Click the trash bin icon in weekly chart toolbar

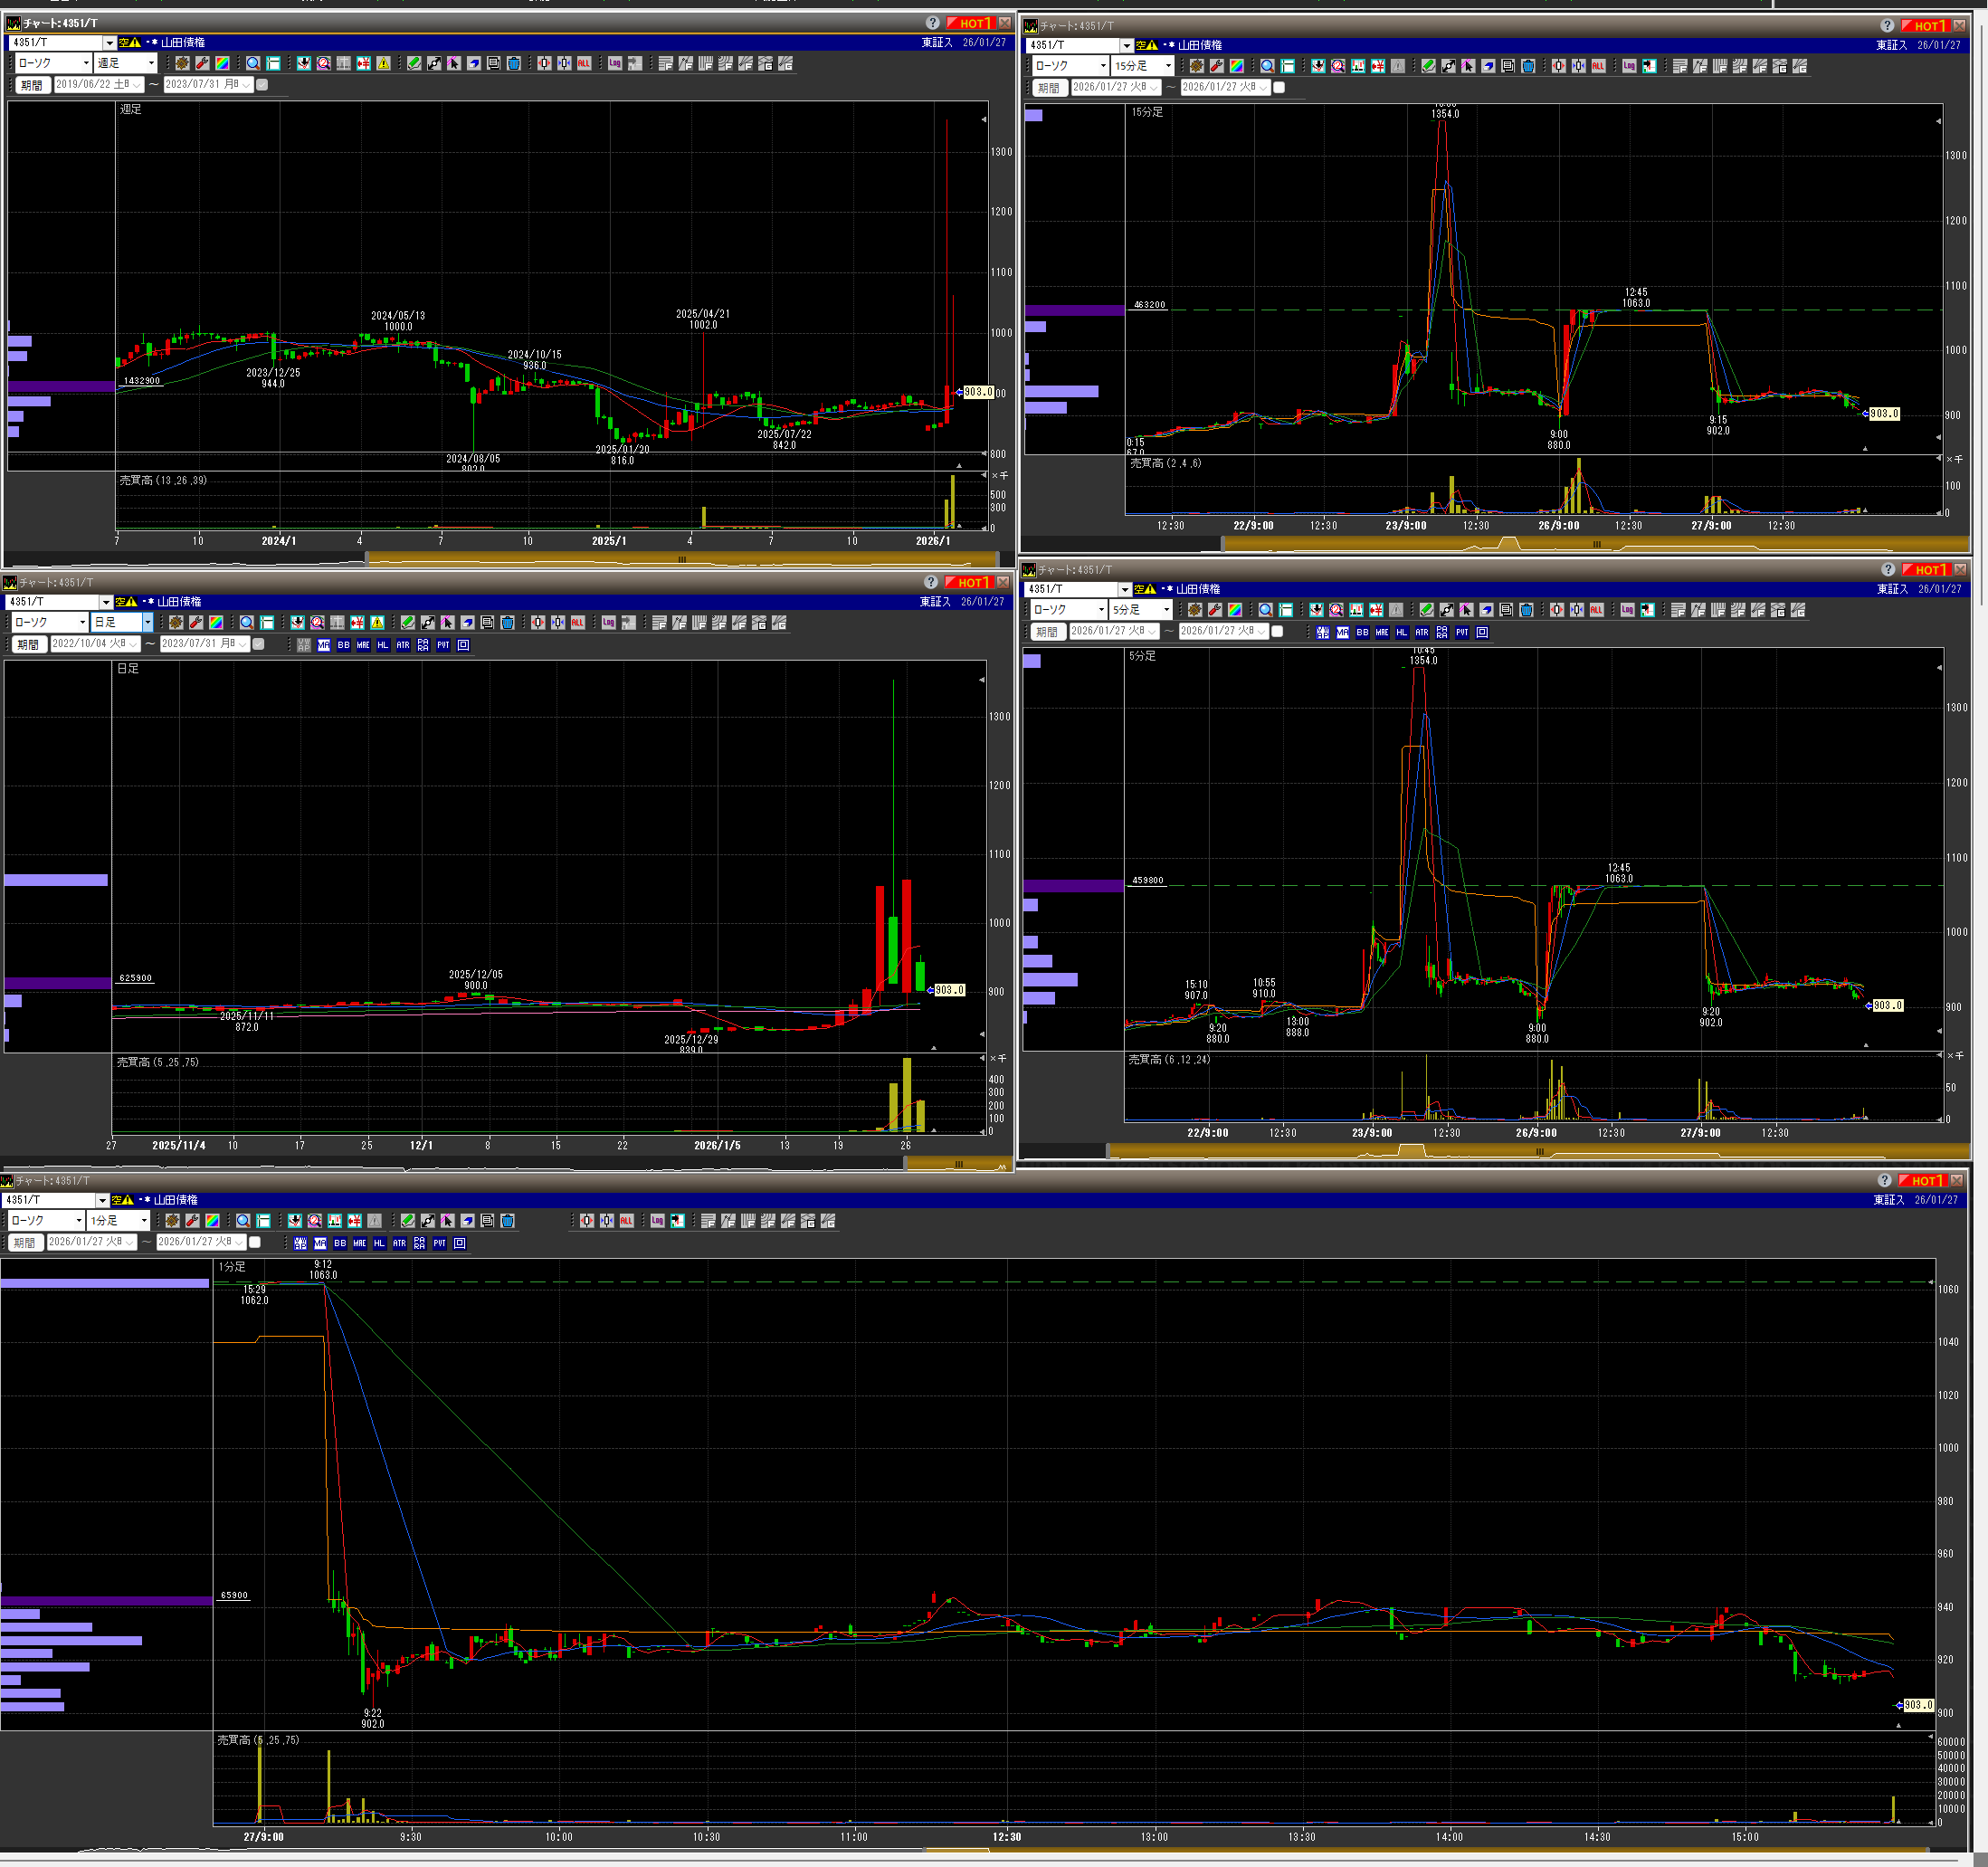pos(514,63)
